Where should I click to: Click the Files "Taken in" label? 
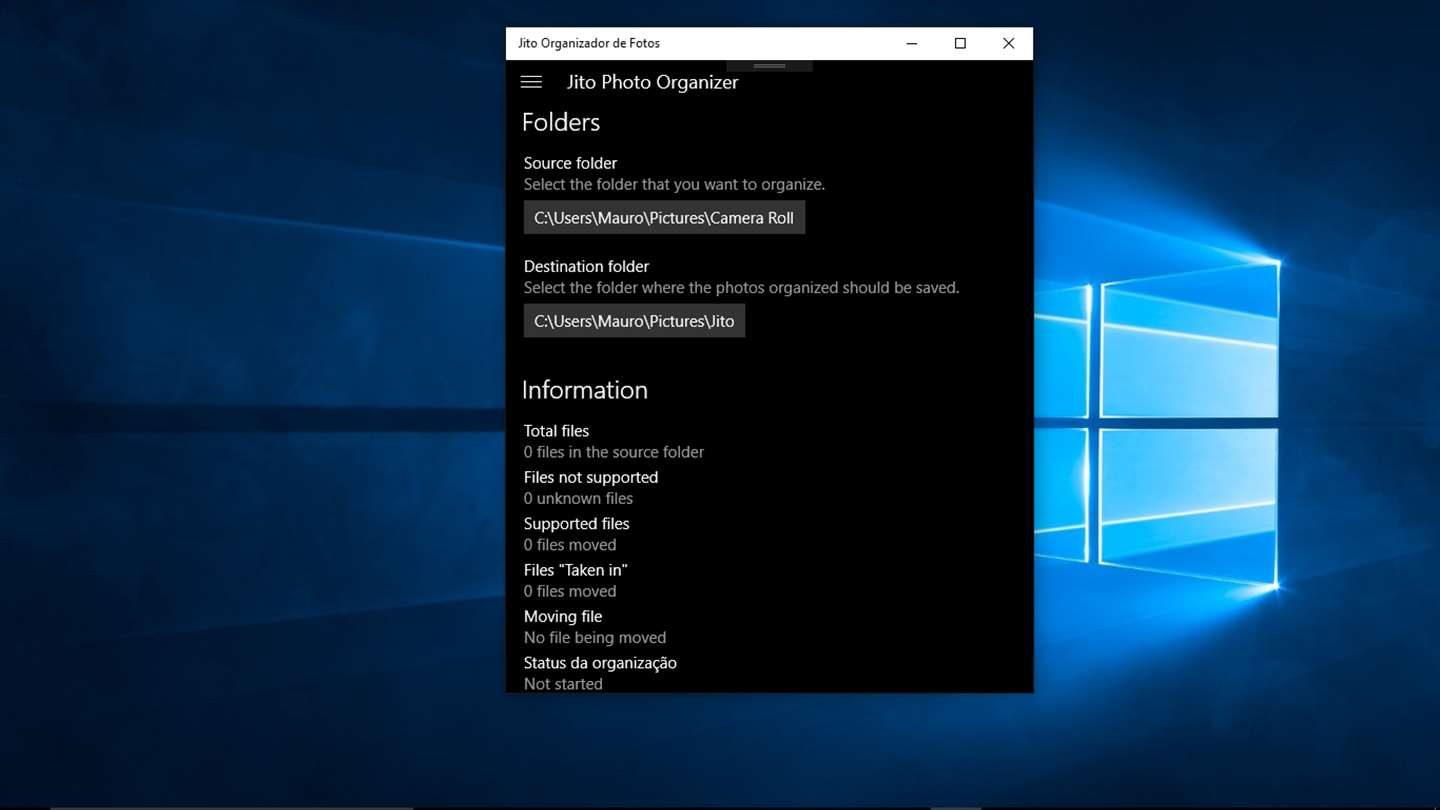[575, 570]
